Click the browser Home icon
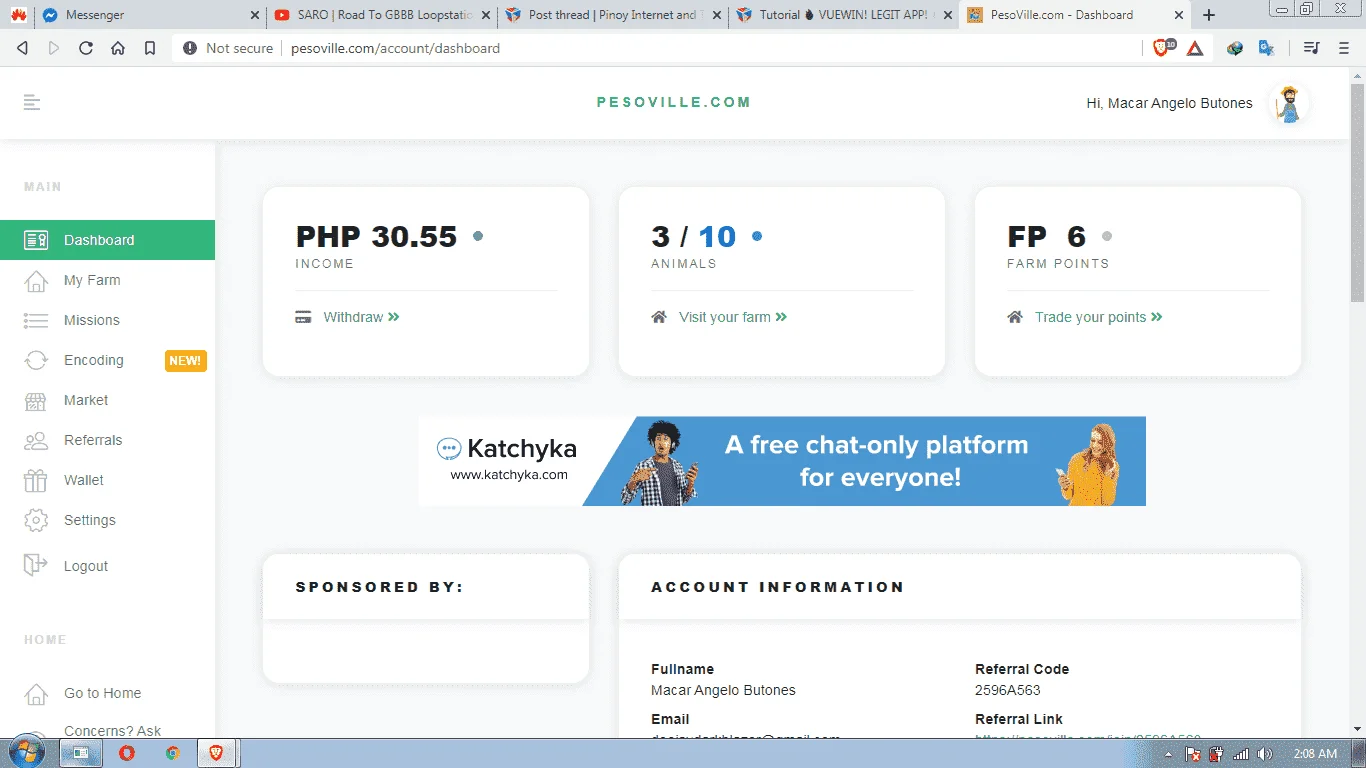 click(118, 48)
